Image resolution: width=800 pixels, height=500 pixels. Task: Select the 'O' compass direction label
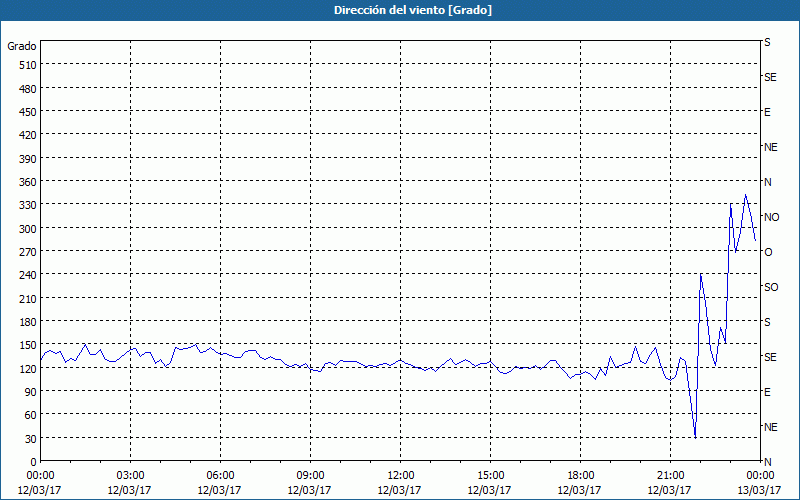click(x=768, y=252)
